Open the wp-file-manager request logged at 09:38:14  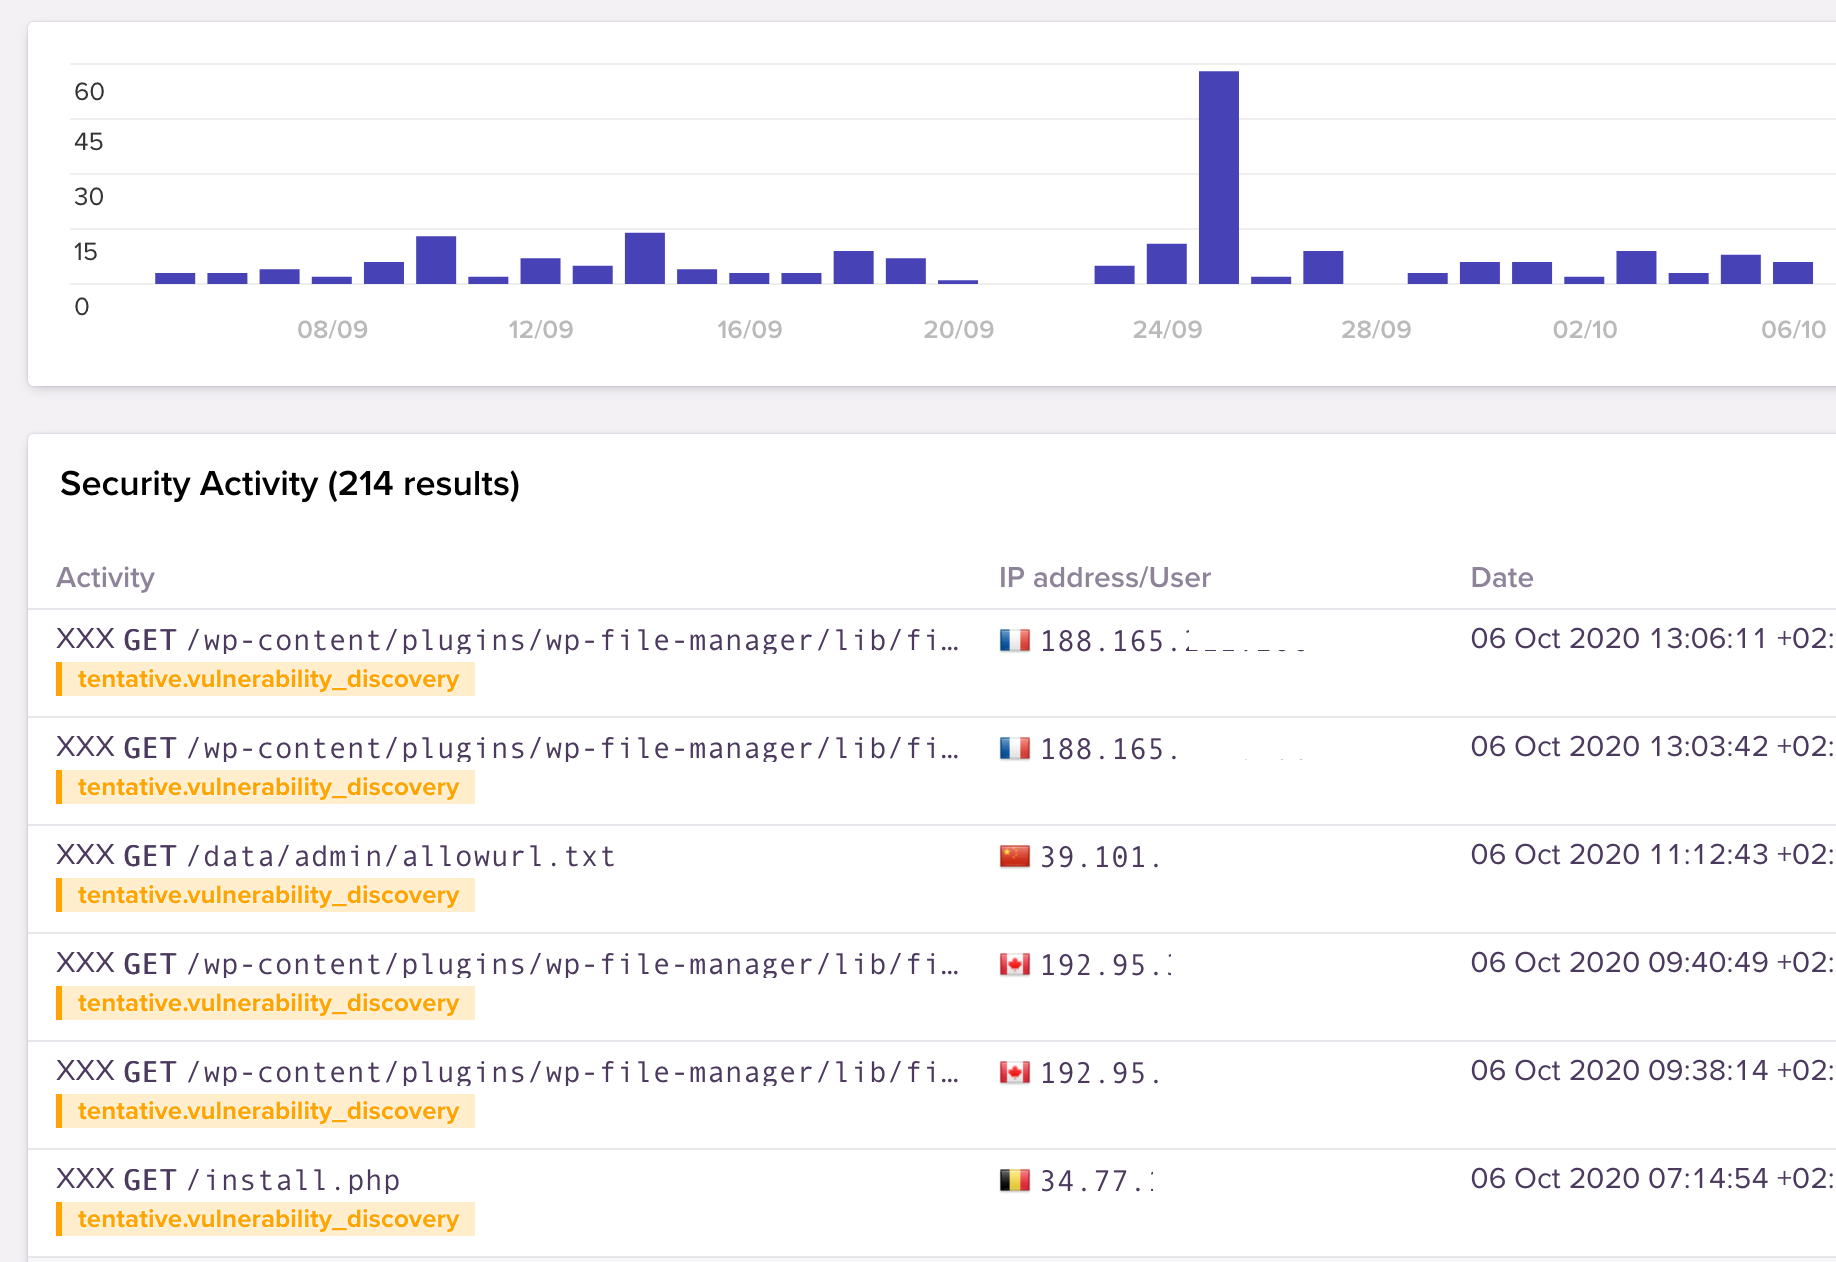pos(507,1072)
